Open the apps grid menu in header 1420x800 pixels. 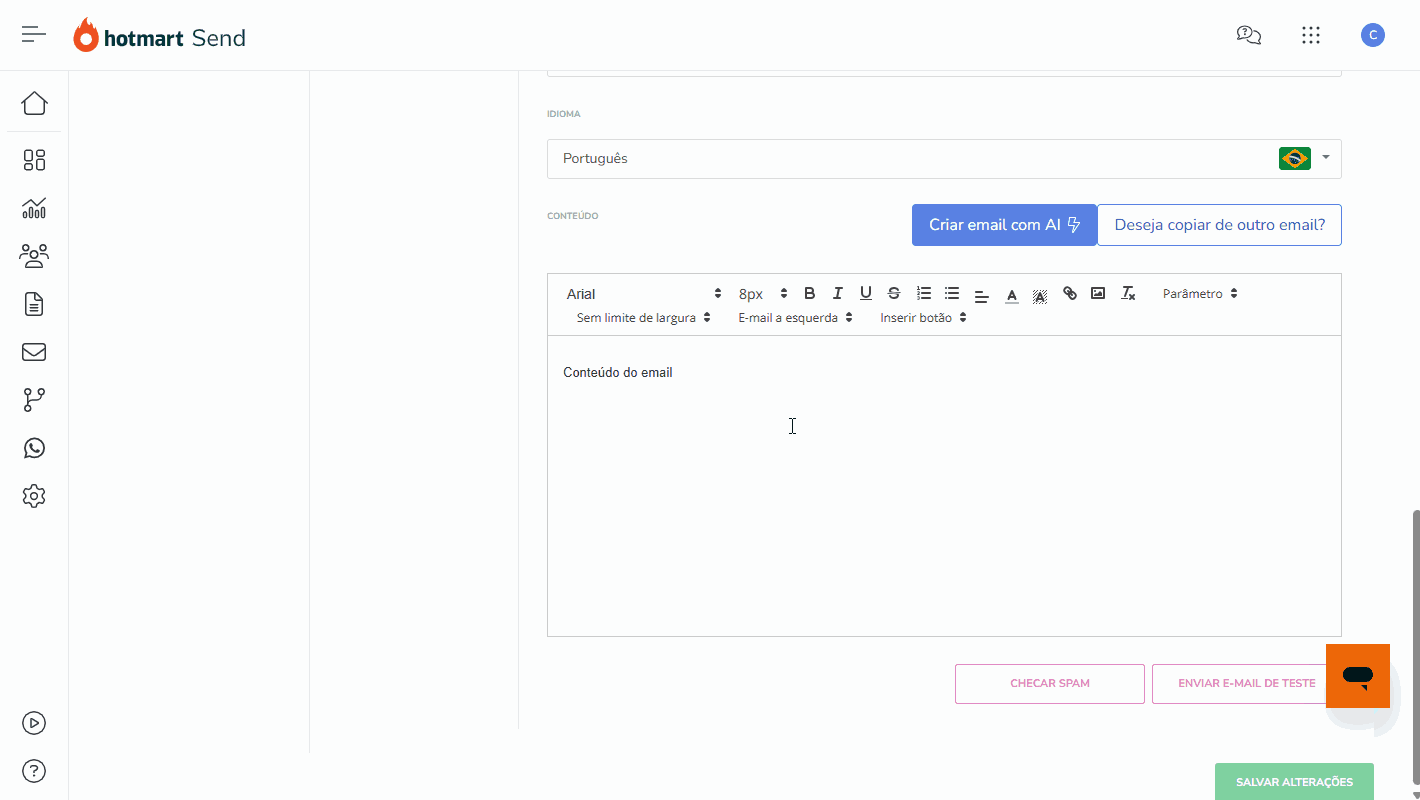click(1311, 35)
